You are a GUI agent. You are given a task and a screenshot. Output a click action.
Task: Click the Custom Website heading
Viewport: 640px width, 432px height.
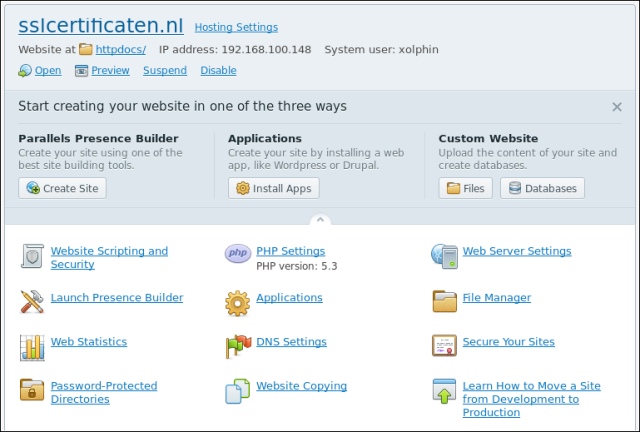point(488,138)
